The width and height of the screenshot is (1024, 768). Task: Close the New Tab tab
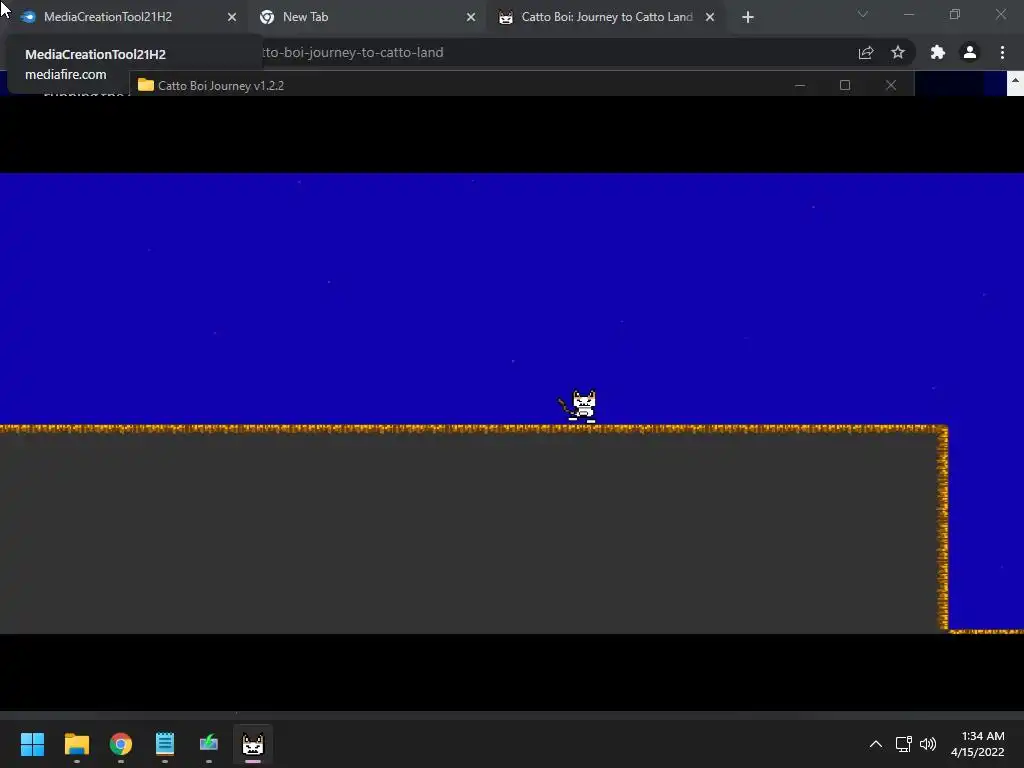pos(471,17)
